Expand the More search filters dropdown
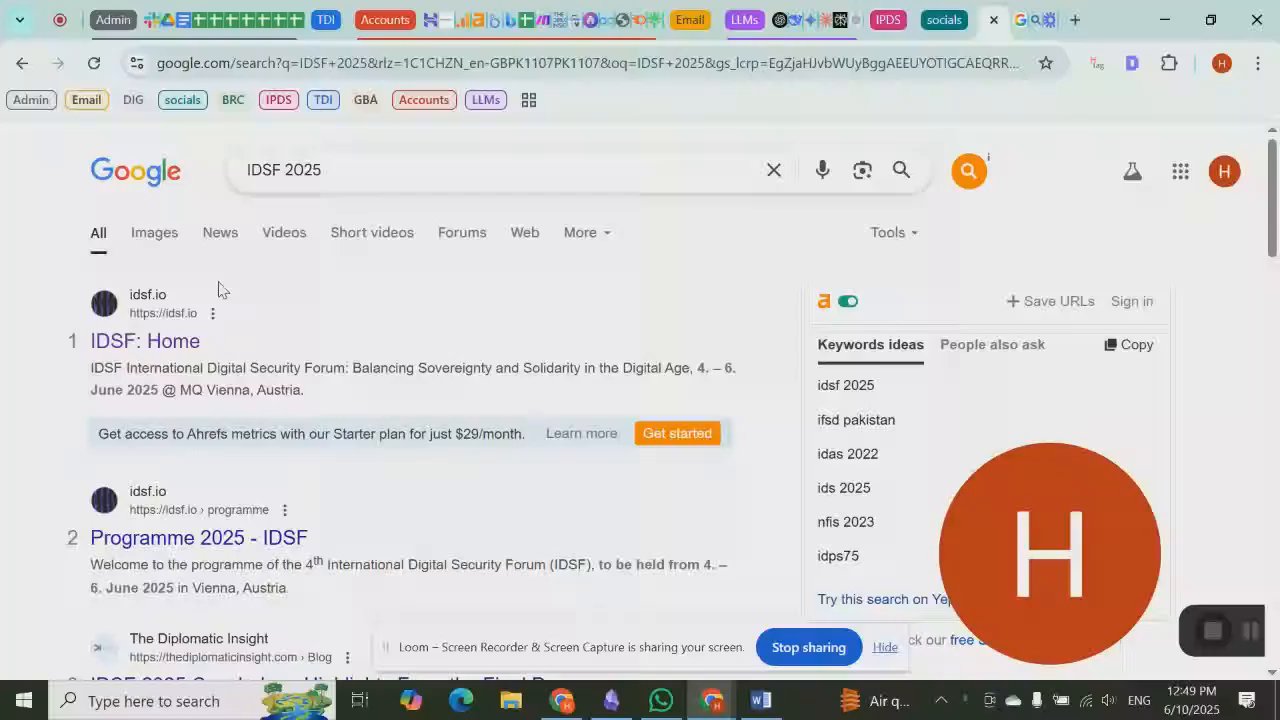Image resolution: width=1280 pixels, height=720 pixels. click(587, 232)
